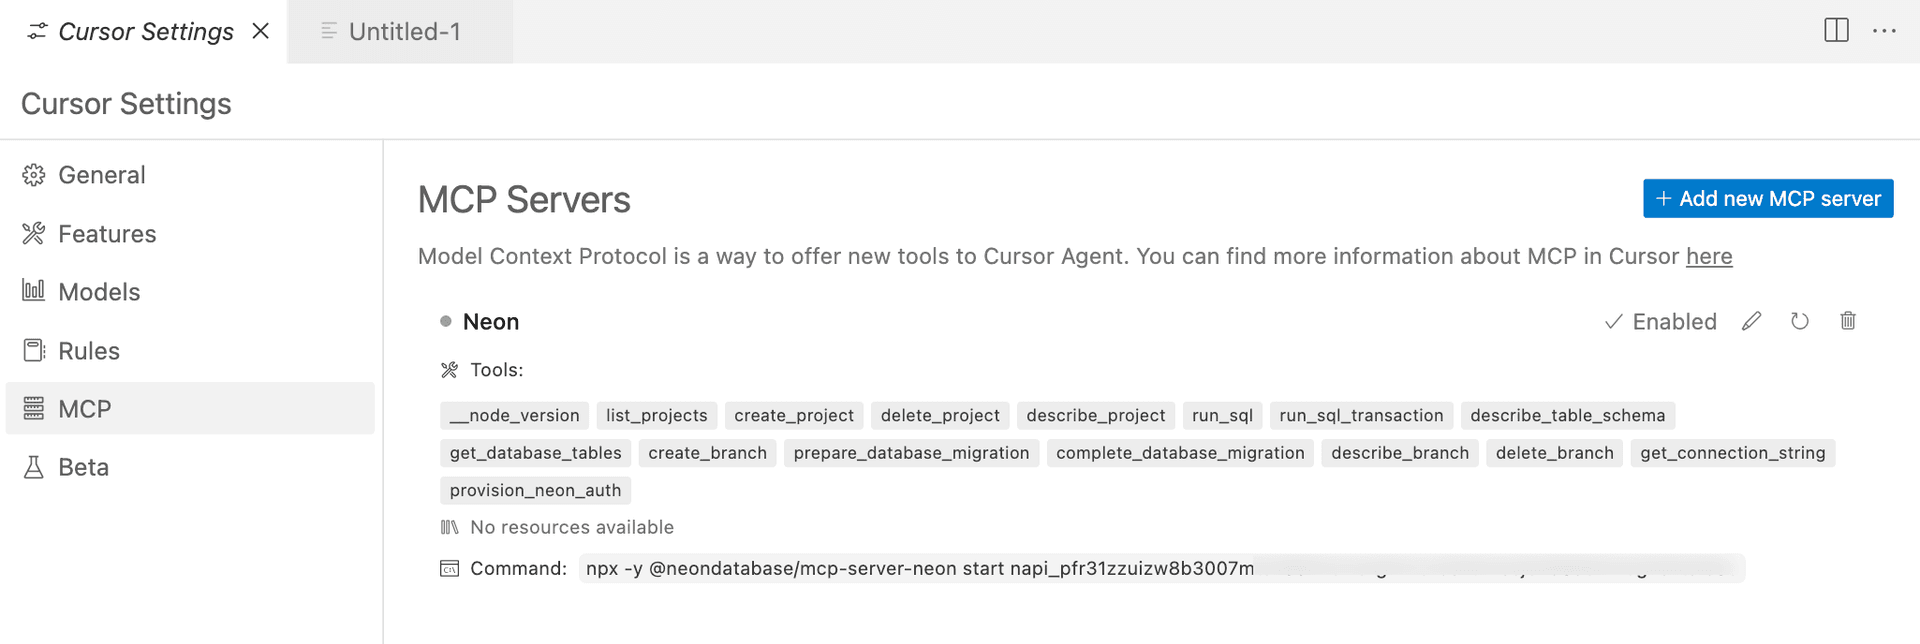Click the Neon command text field

click(x=1160, y=569)
